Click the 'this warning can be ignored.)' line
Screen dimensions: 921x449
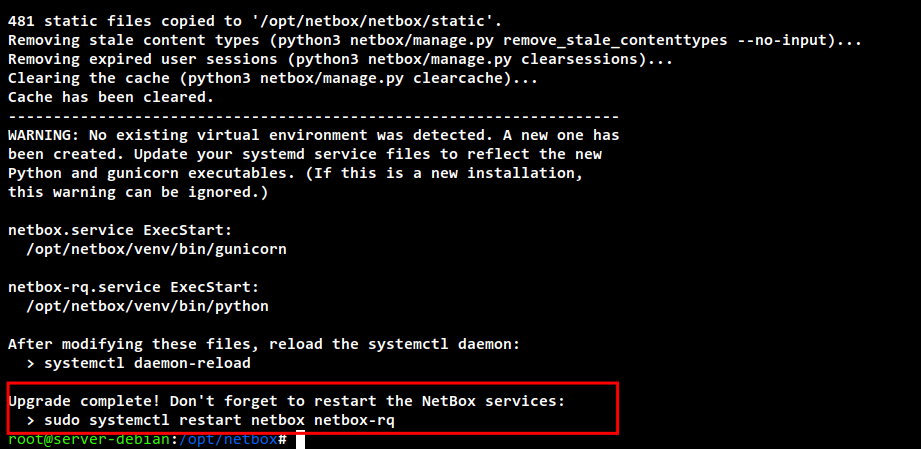coord(139,192)
